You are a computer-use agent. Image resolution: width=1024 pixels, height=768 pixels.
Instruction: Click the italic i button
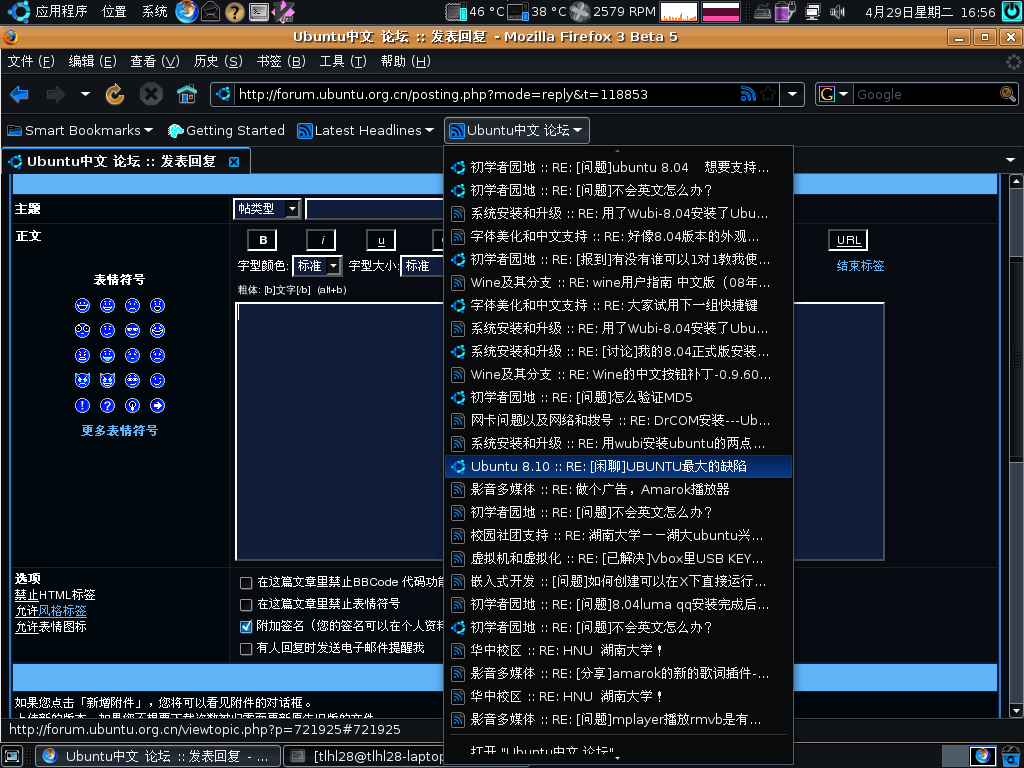(x=321, y=240)
